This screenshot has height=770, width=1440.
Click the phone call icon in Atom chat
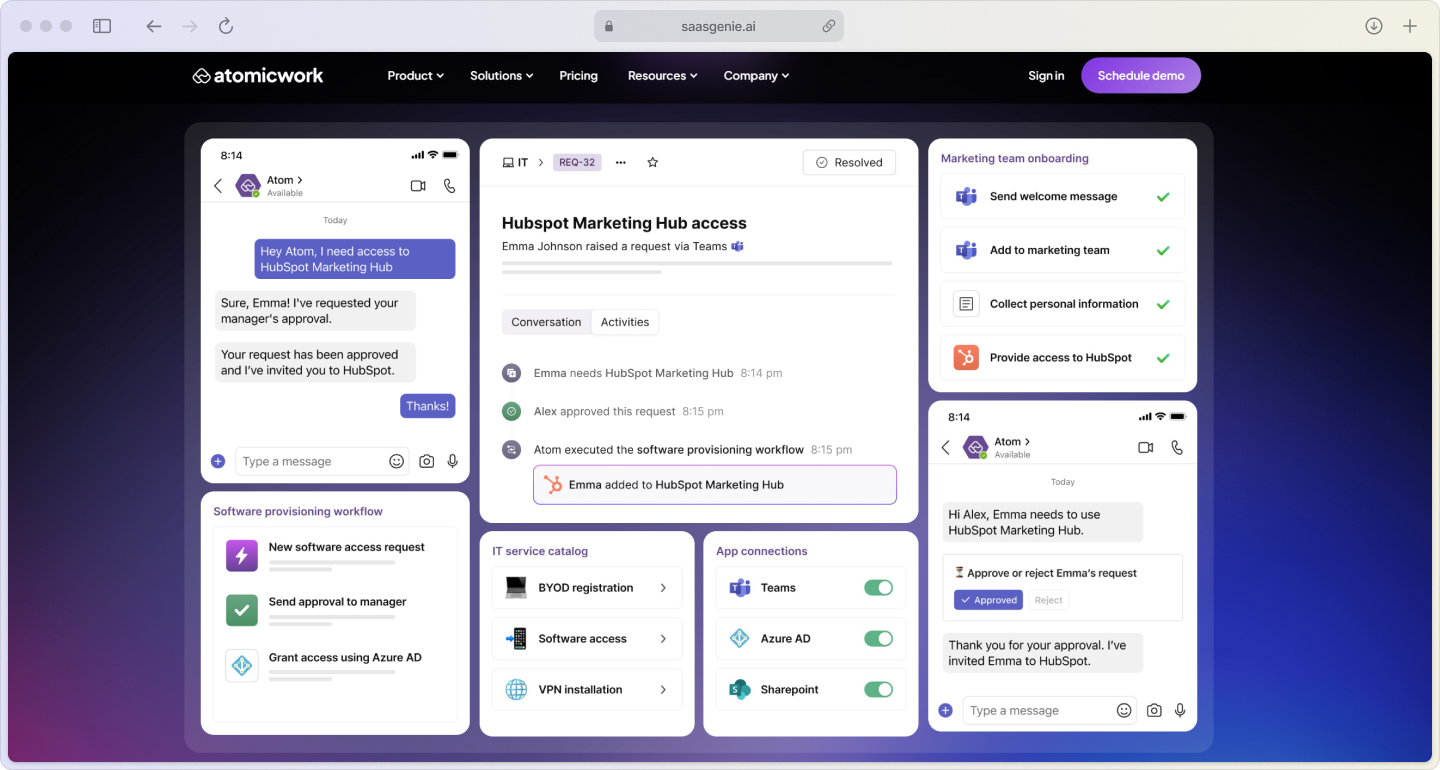pyautogui.click(x=449, y=186)
